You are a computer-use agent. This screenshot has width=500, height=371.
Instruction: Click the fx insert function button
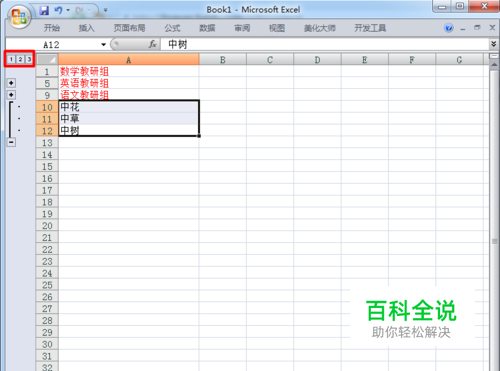153,44
